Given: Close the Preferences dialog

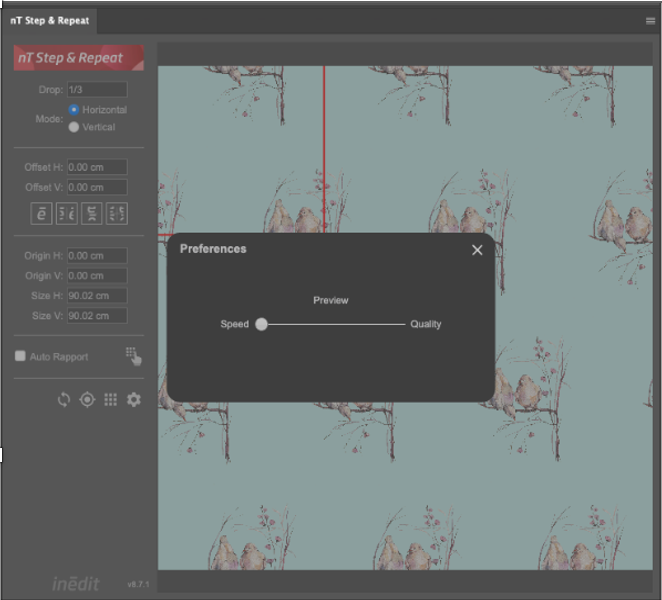Looking at the screenshot, I should pos(477,250).
